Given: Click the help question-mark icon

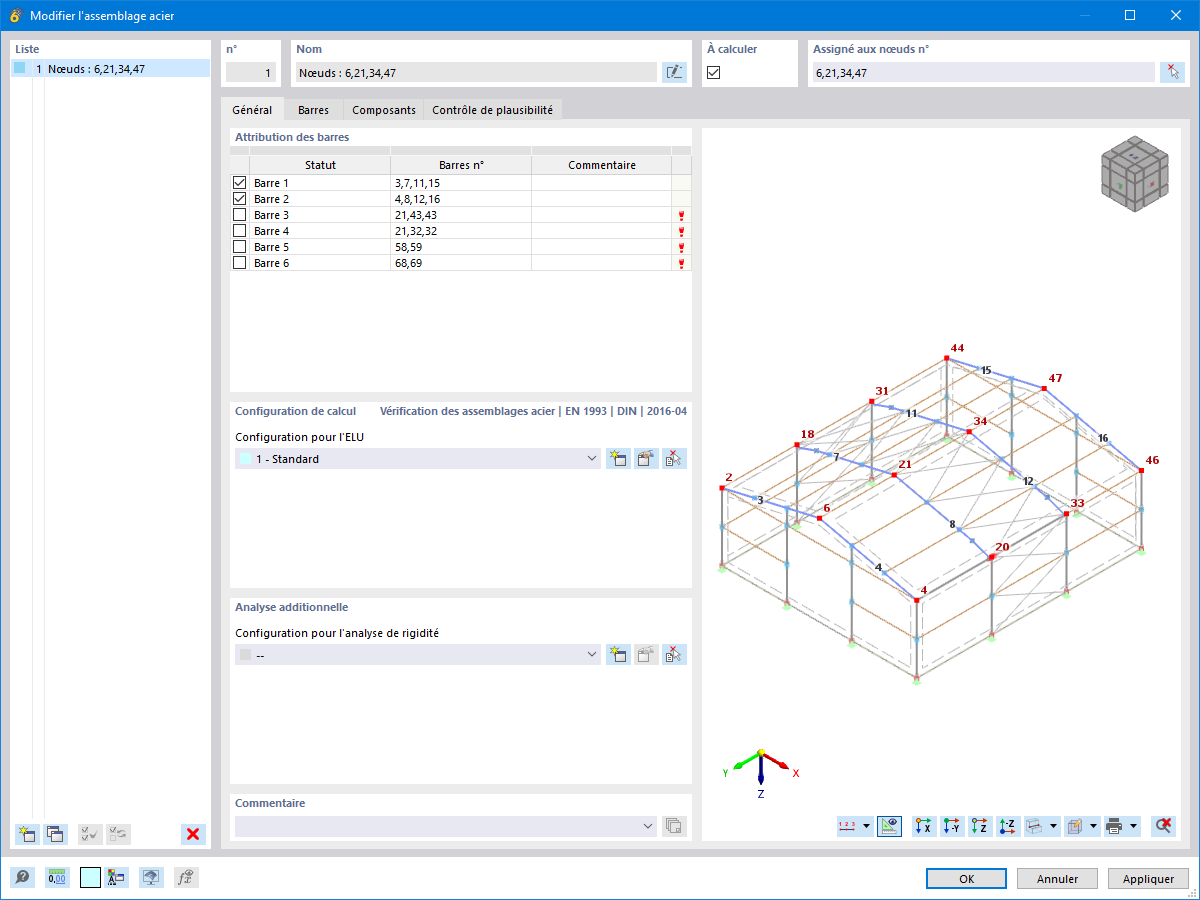Looking at the screenshot, I should pyautogui.click(x=22, y=877).
